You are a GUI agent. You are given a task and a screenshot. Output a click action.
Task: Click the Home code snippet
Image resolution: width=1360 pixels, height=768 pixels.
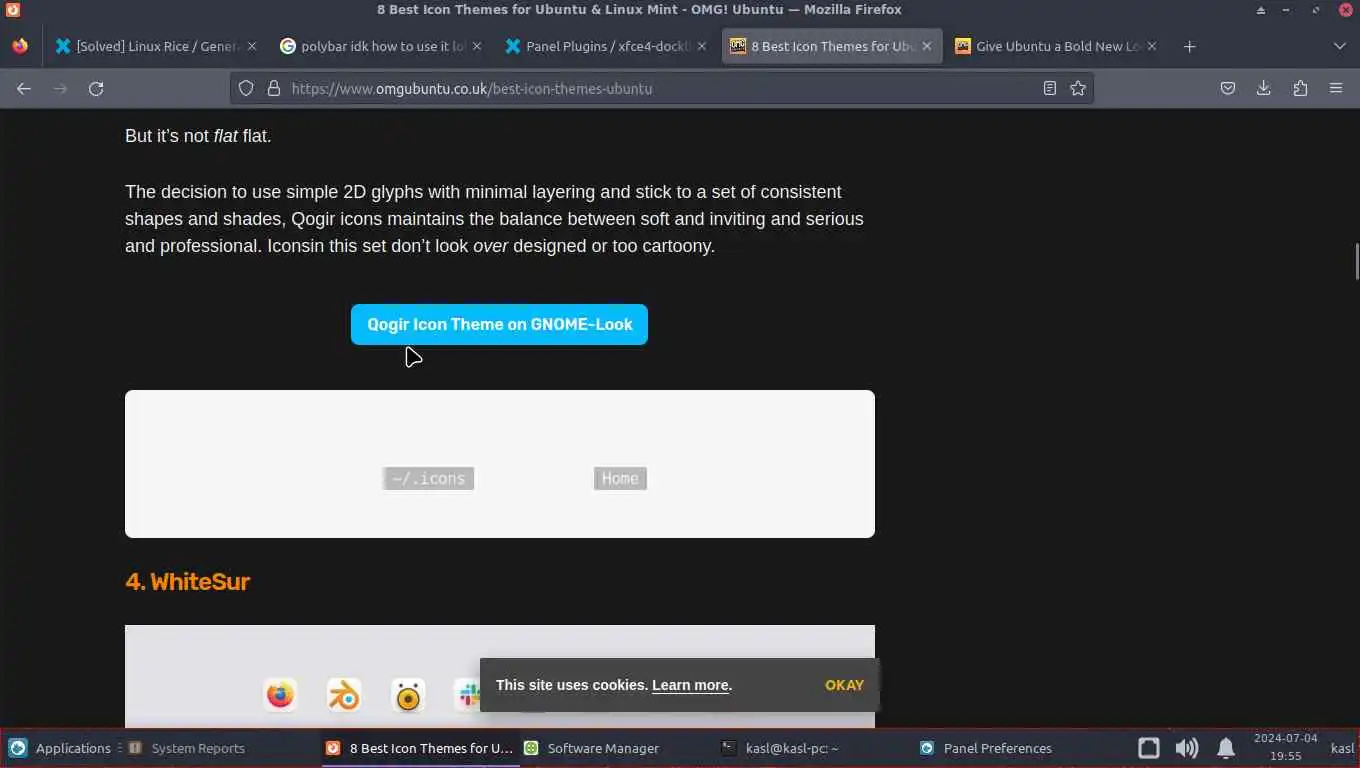(x=620, y=478)
